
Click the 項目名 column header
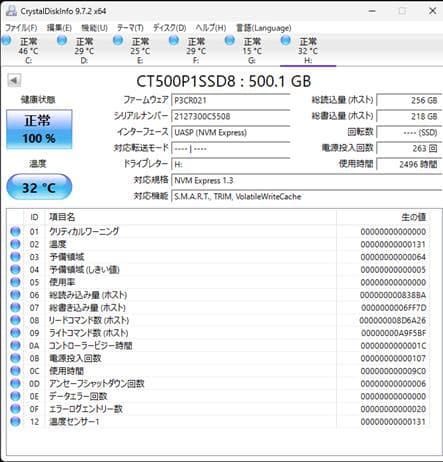pos(62,217)
